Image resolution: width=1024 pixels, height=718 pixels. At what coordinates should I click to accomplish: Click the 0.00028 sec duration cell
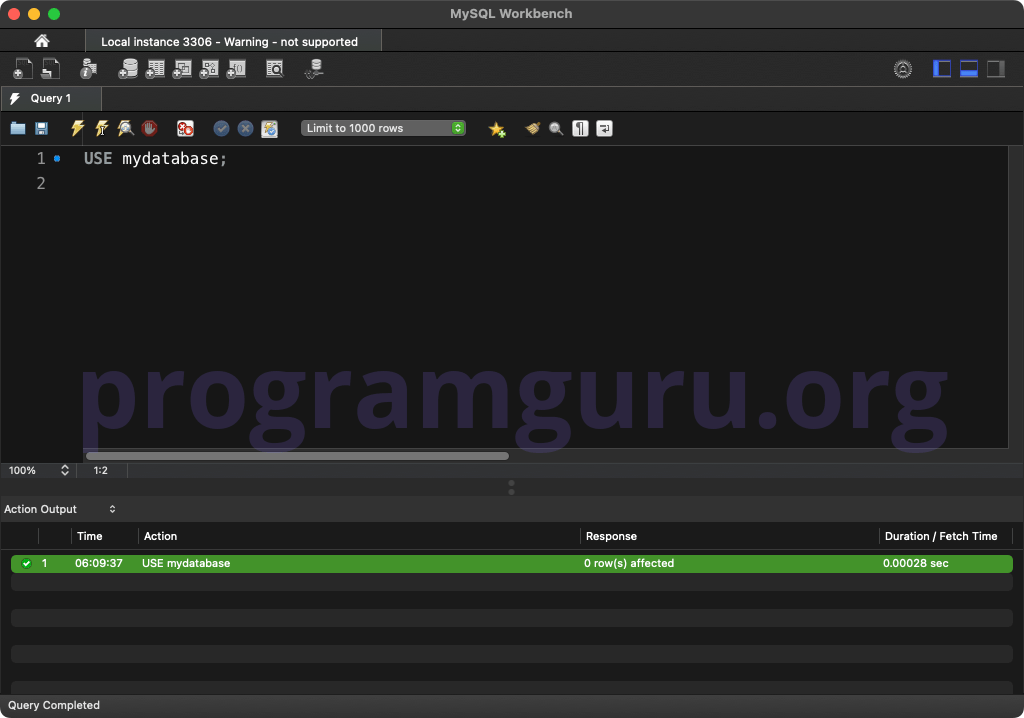click(x=916, y=563)
